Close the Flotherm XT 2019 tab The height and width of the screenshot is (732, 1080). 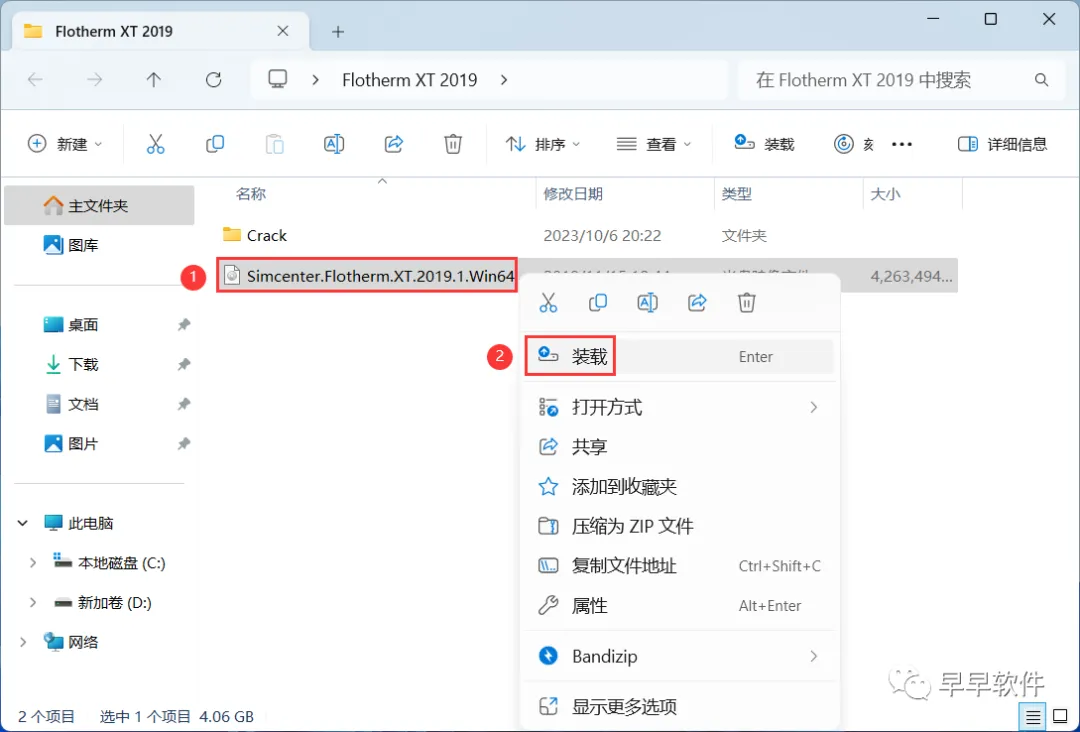point(282,31)
